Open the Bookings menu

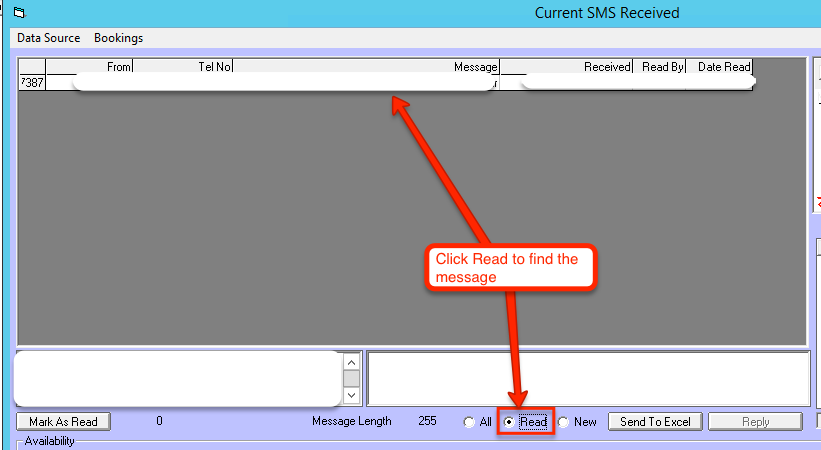pos(118,38)
